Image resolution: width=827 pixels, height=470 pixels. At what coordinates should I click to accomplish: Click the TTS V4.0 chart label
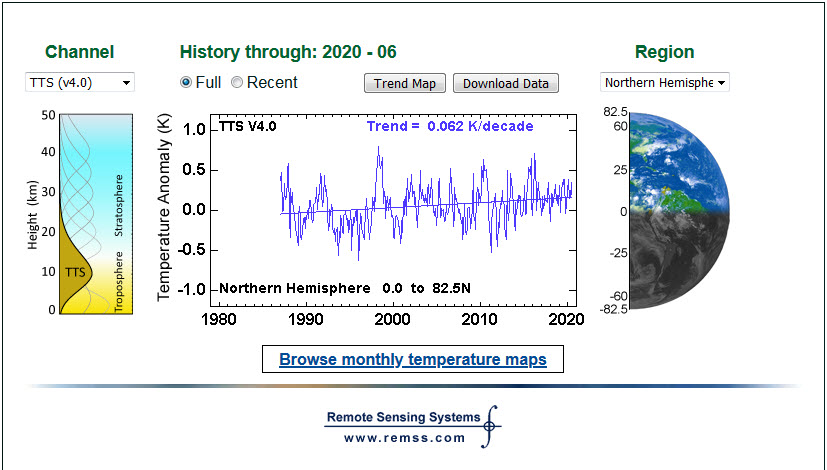(x=247, y=127)
